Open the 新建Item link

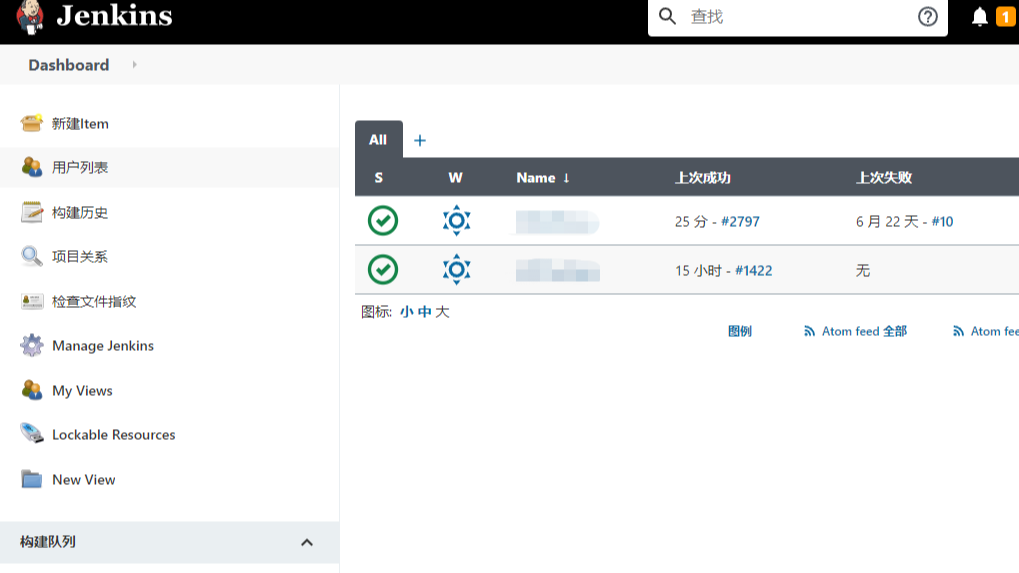[80, 123]
